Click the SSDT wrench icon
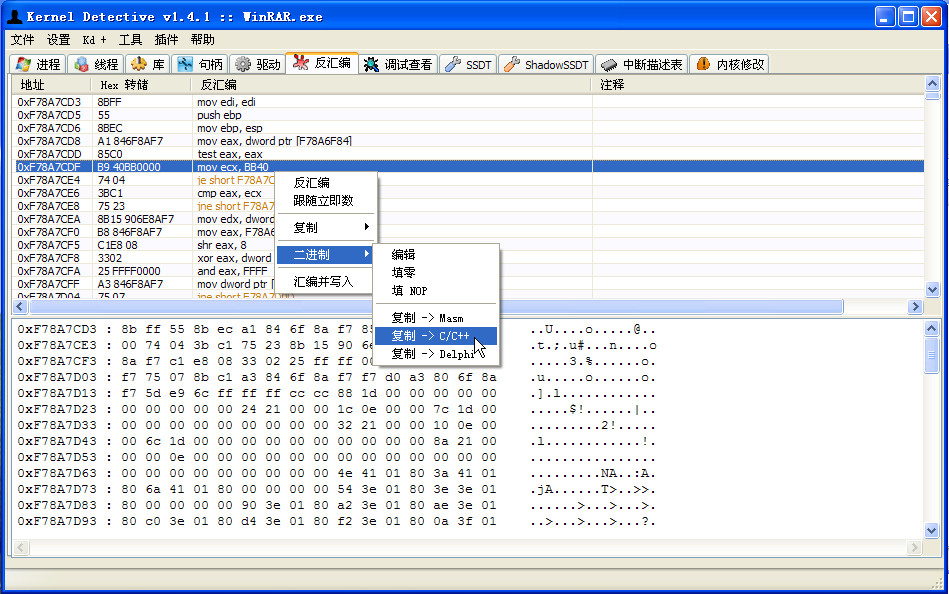The image size is (949, 594). 452,64
